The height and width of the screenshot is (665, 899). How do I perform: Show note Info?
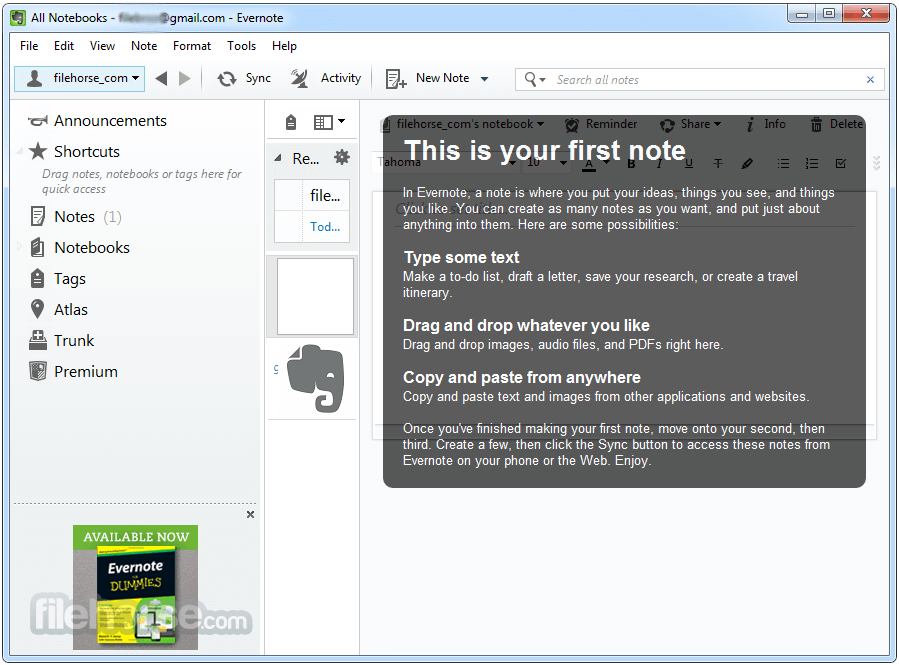[766, 124]
